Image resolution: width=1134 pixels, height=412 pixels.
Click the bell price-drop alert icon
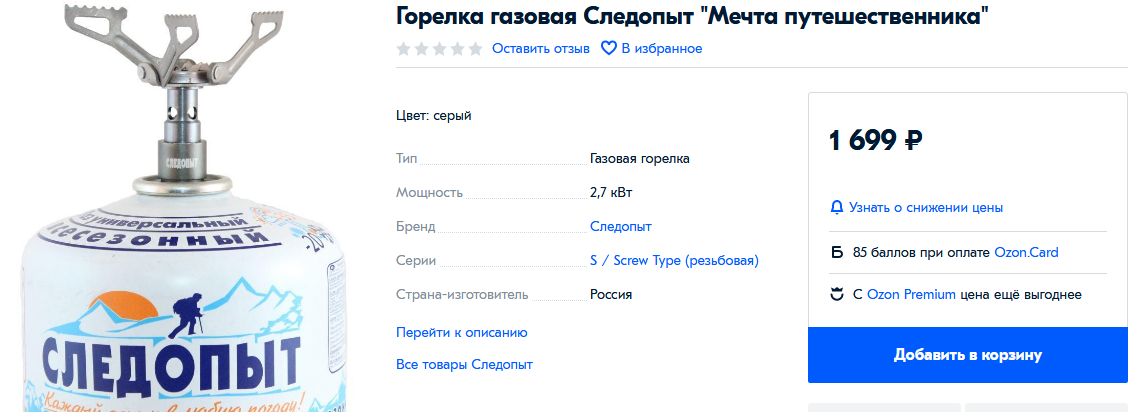837,208
